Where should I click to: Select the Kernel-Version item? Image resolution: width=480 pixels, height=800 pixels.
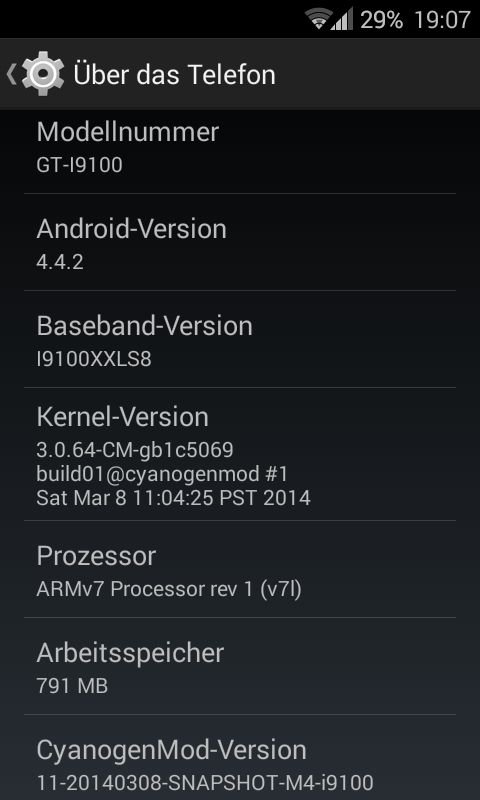click(x=240, y=454)
